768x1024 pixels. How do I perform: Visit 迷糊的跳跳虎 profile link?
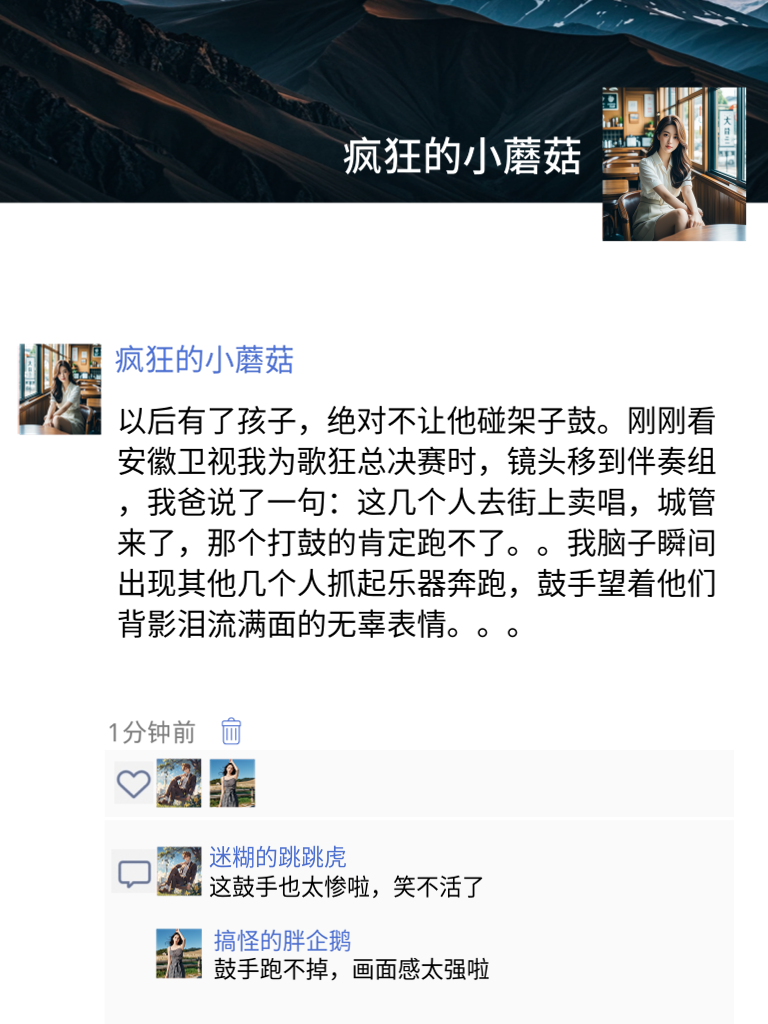click(278, 857)
